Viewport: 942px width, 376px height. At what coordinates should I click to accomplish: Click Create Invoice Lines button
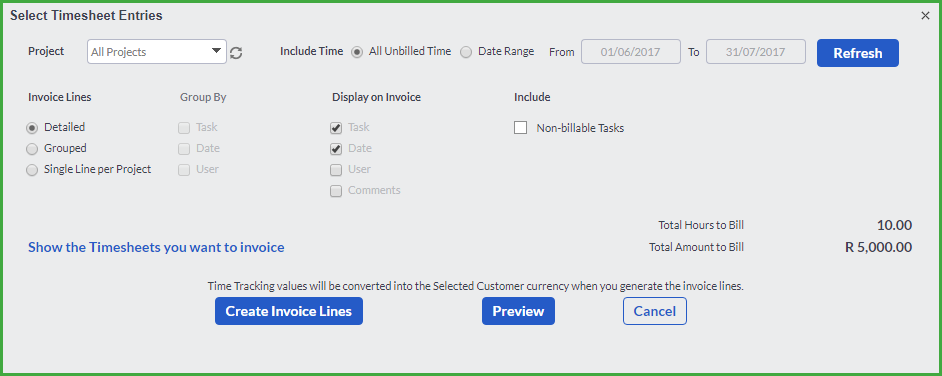tap(289, 311)
